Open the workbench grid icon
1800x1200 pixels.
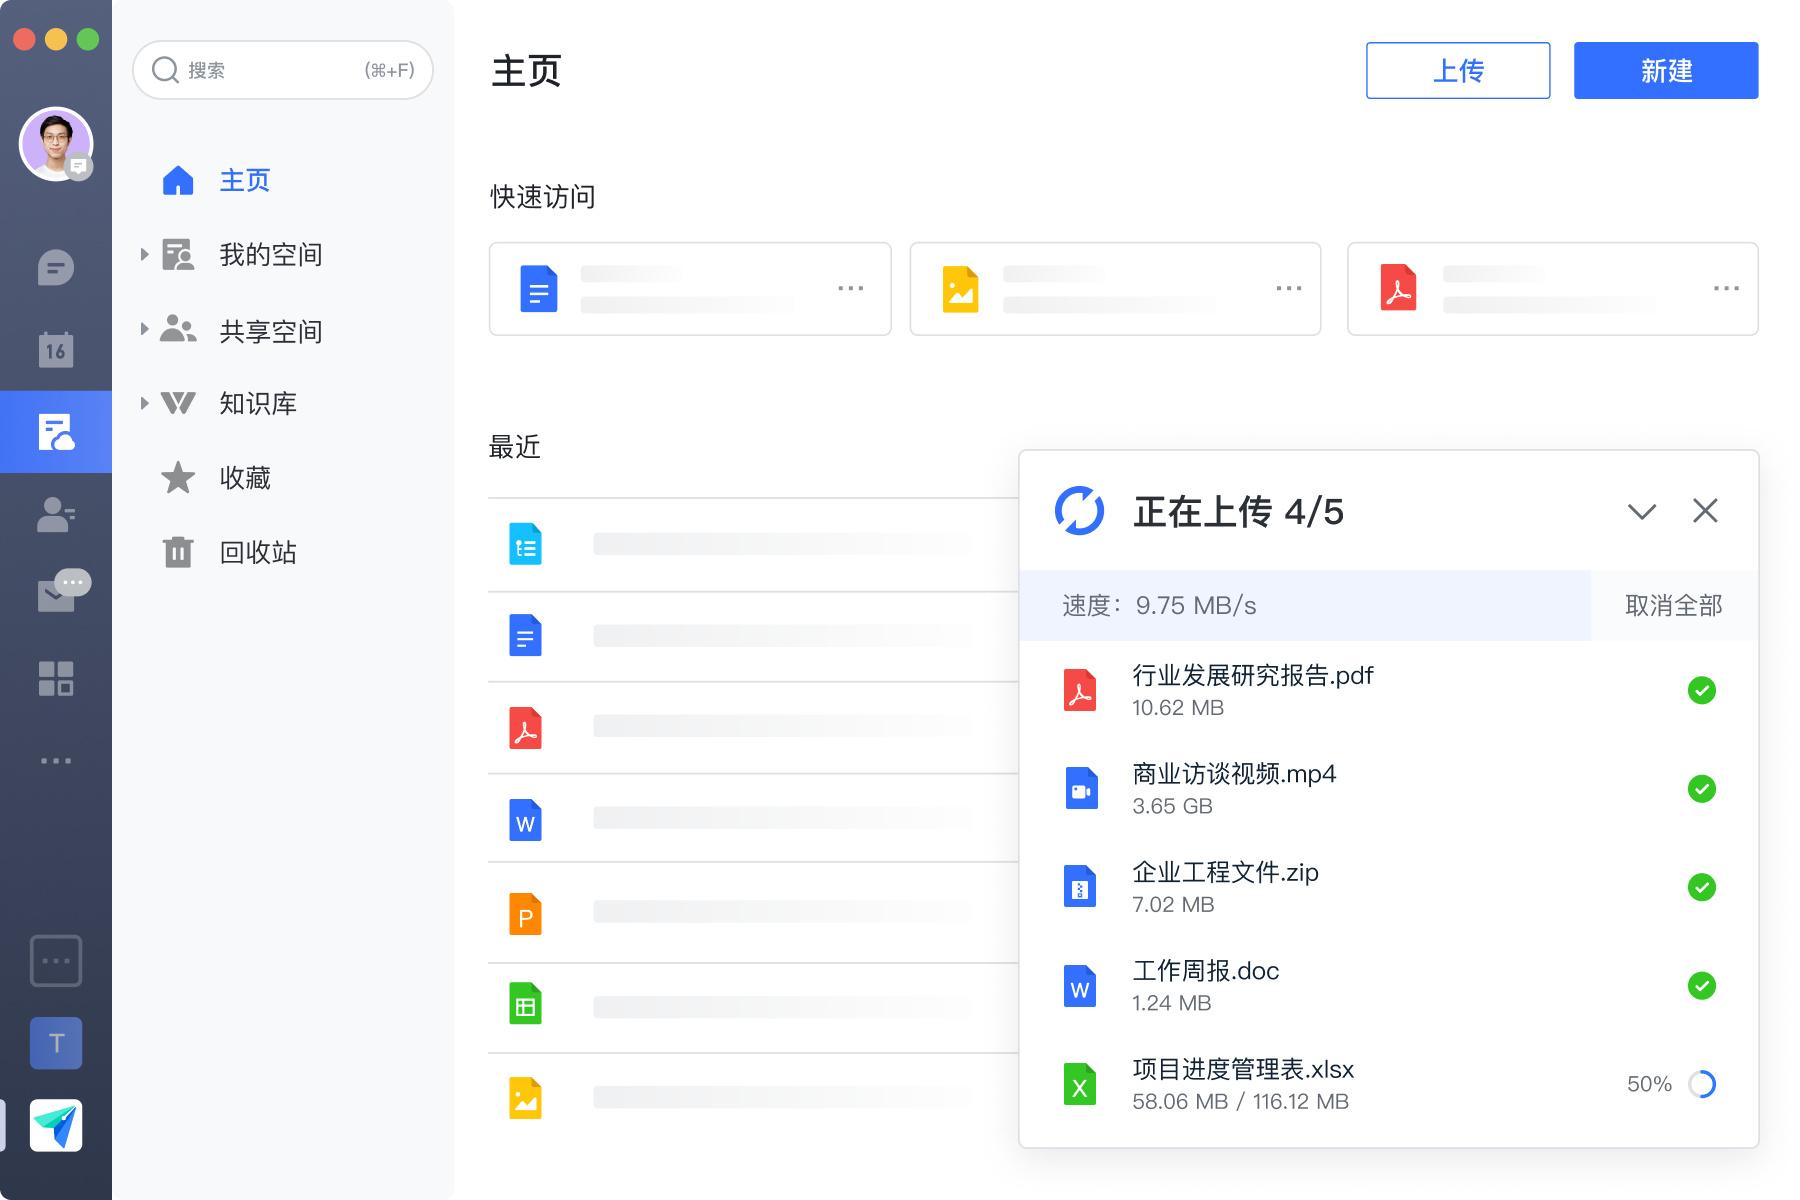click(x=56, y=678)
